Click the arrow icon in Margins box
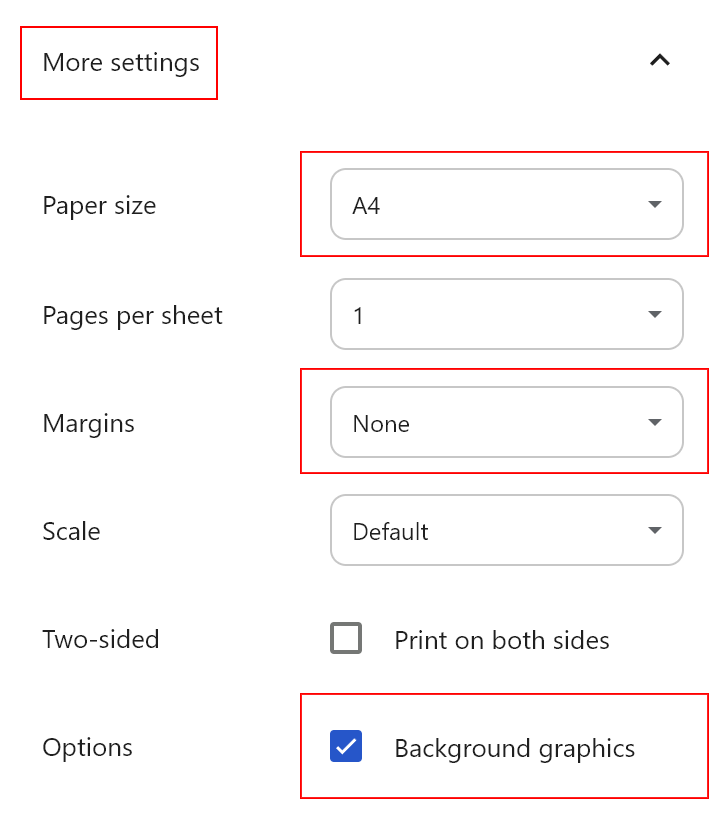This screenshot has height=822, width=726. [x=655, y=423]
